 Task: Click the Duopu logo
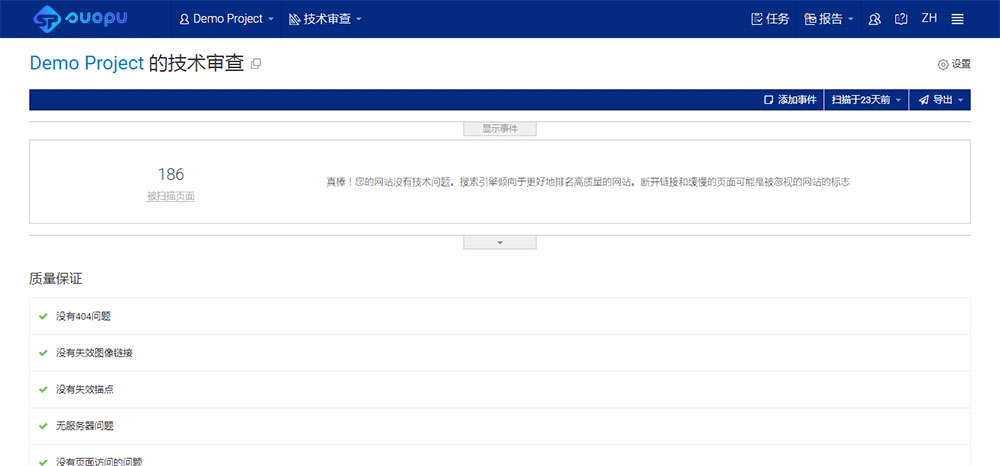(x=80, y=18)
